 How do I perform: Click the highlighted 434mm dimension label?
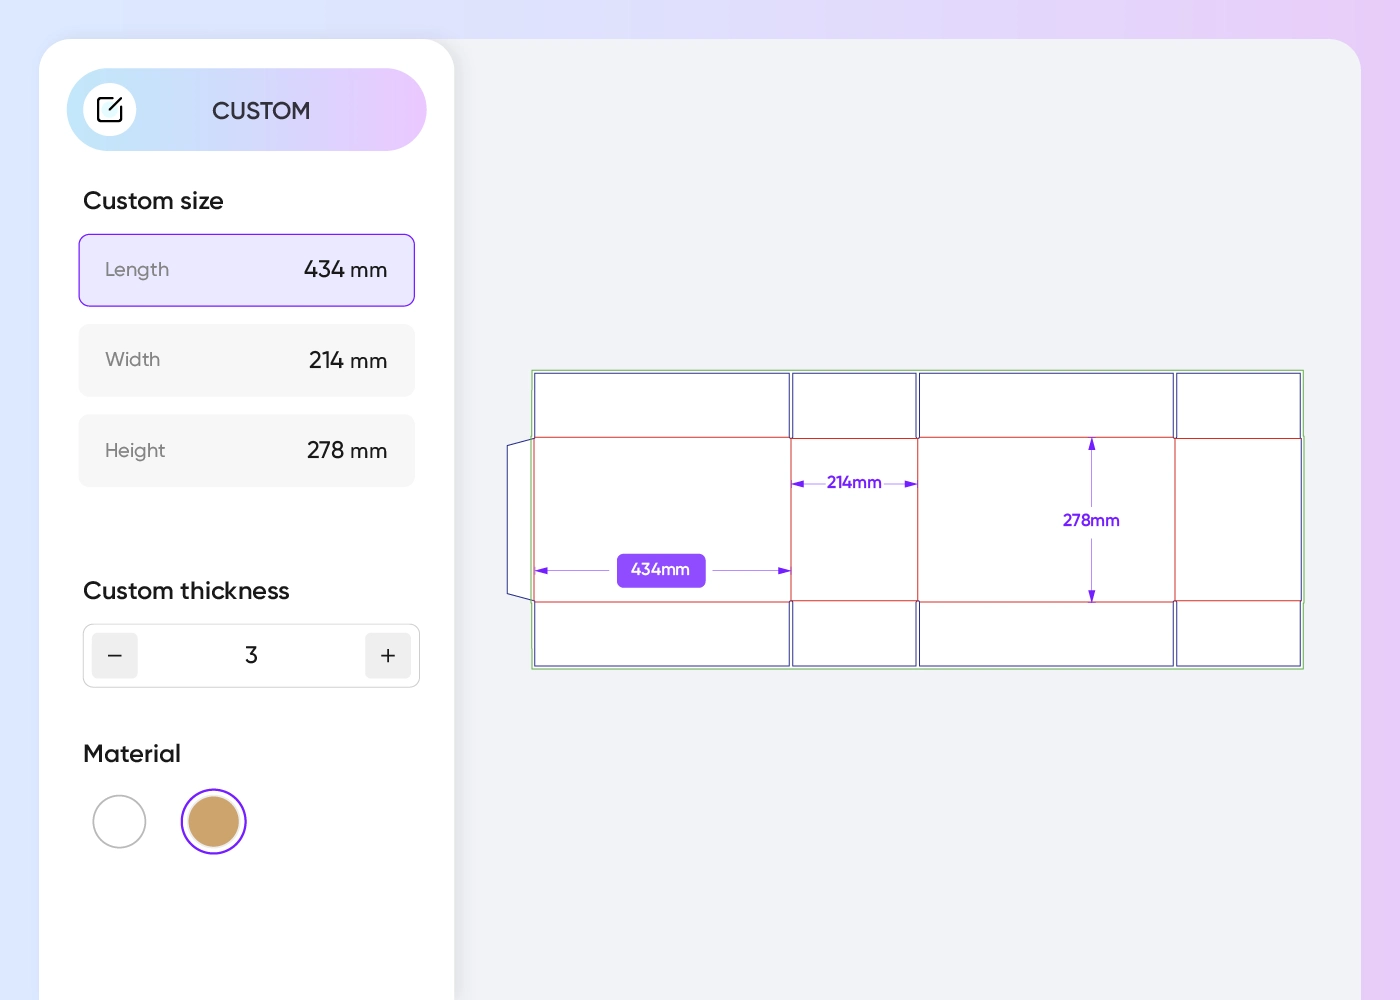pos(661,570)
